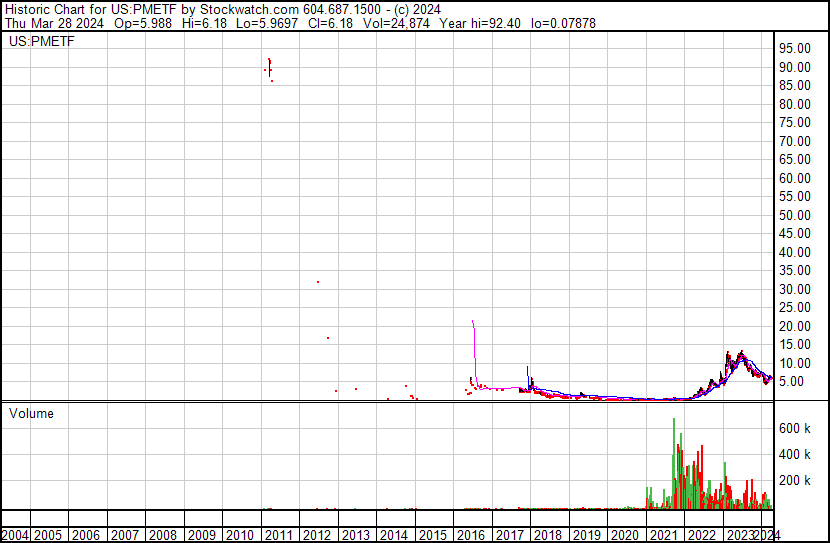Select the 2008 year marker
The image size is (830, 543).
point(163,535)
